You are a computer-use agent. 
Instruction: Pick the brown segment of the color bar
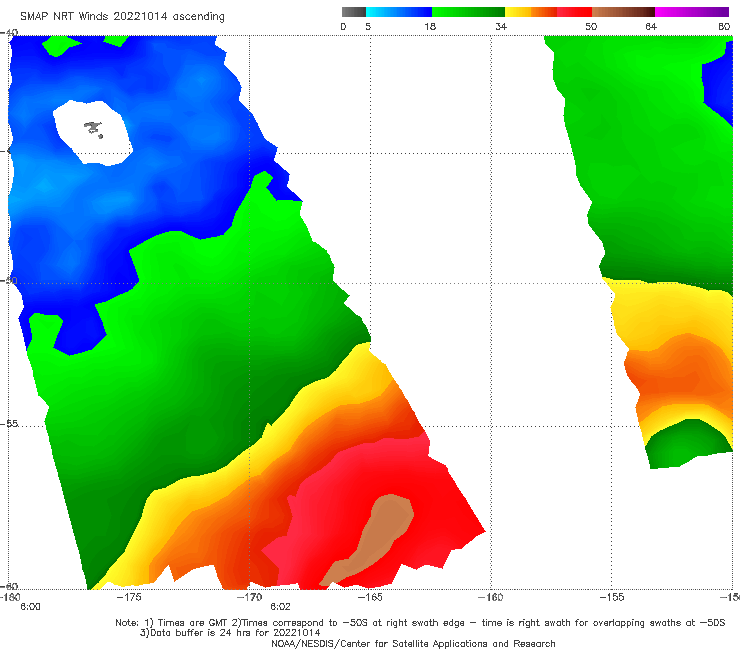pyautogui.click(x=623, y=12)
